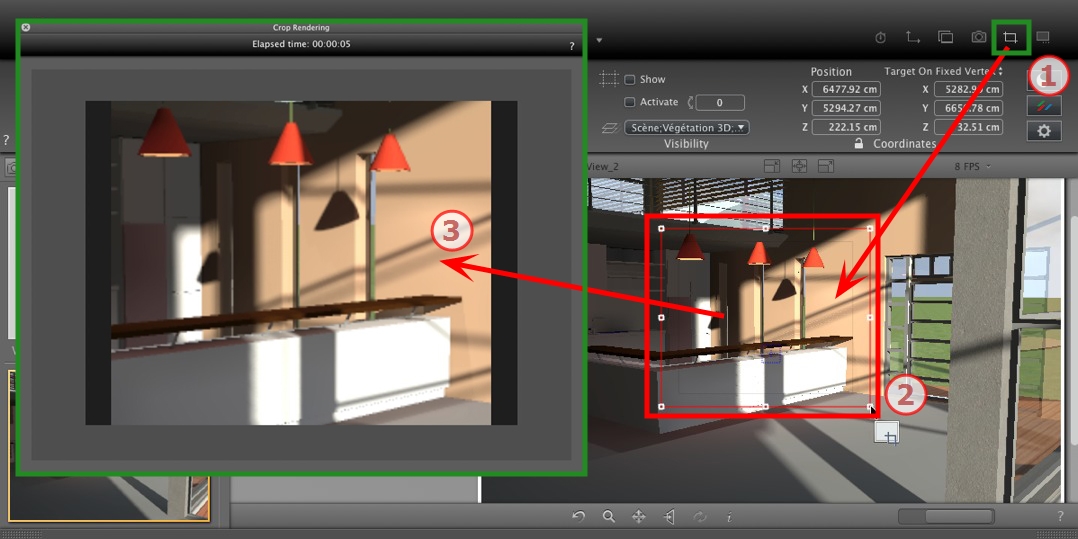This screenshot has height=539, width=1078.
Task: Click the help question mark in Crop Rendering window
Action: click(572, 46)
